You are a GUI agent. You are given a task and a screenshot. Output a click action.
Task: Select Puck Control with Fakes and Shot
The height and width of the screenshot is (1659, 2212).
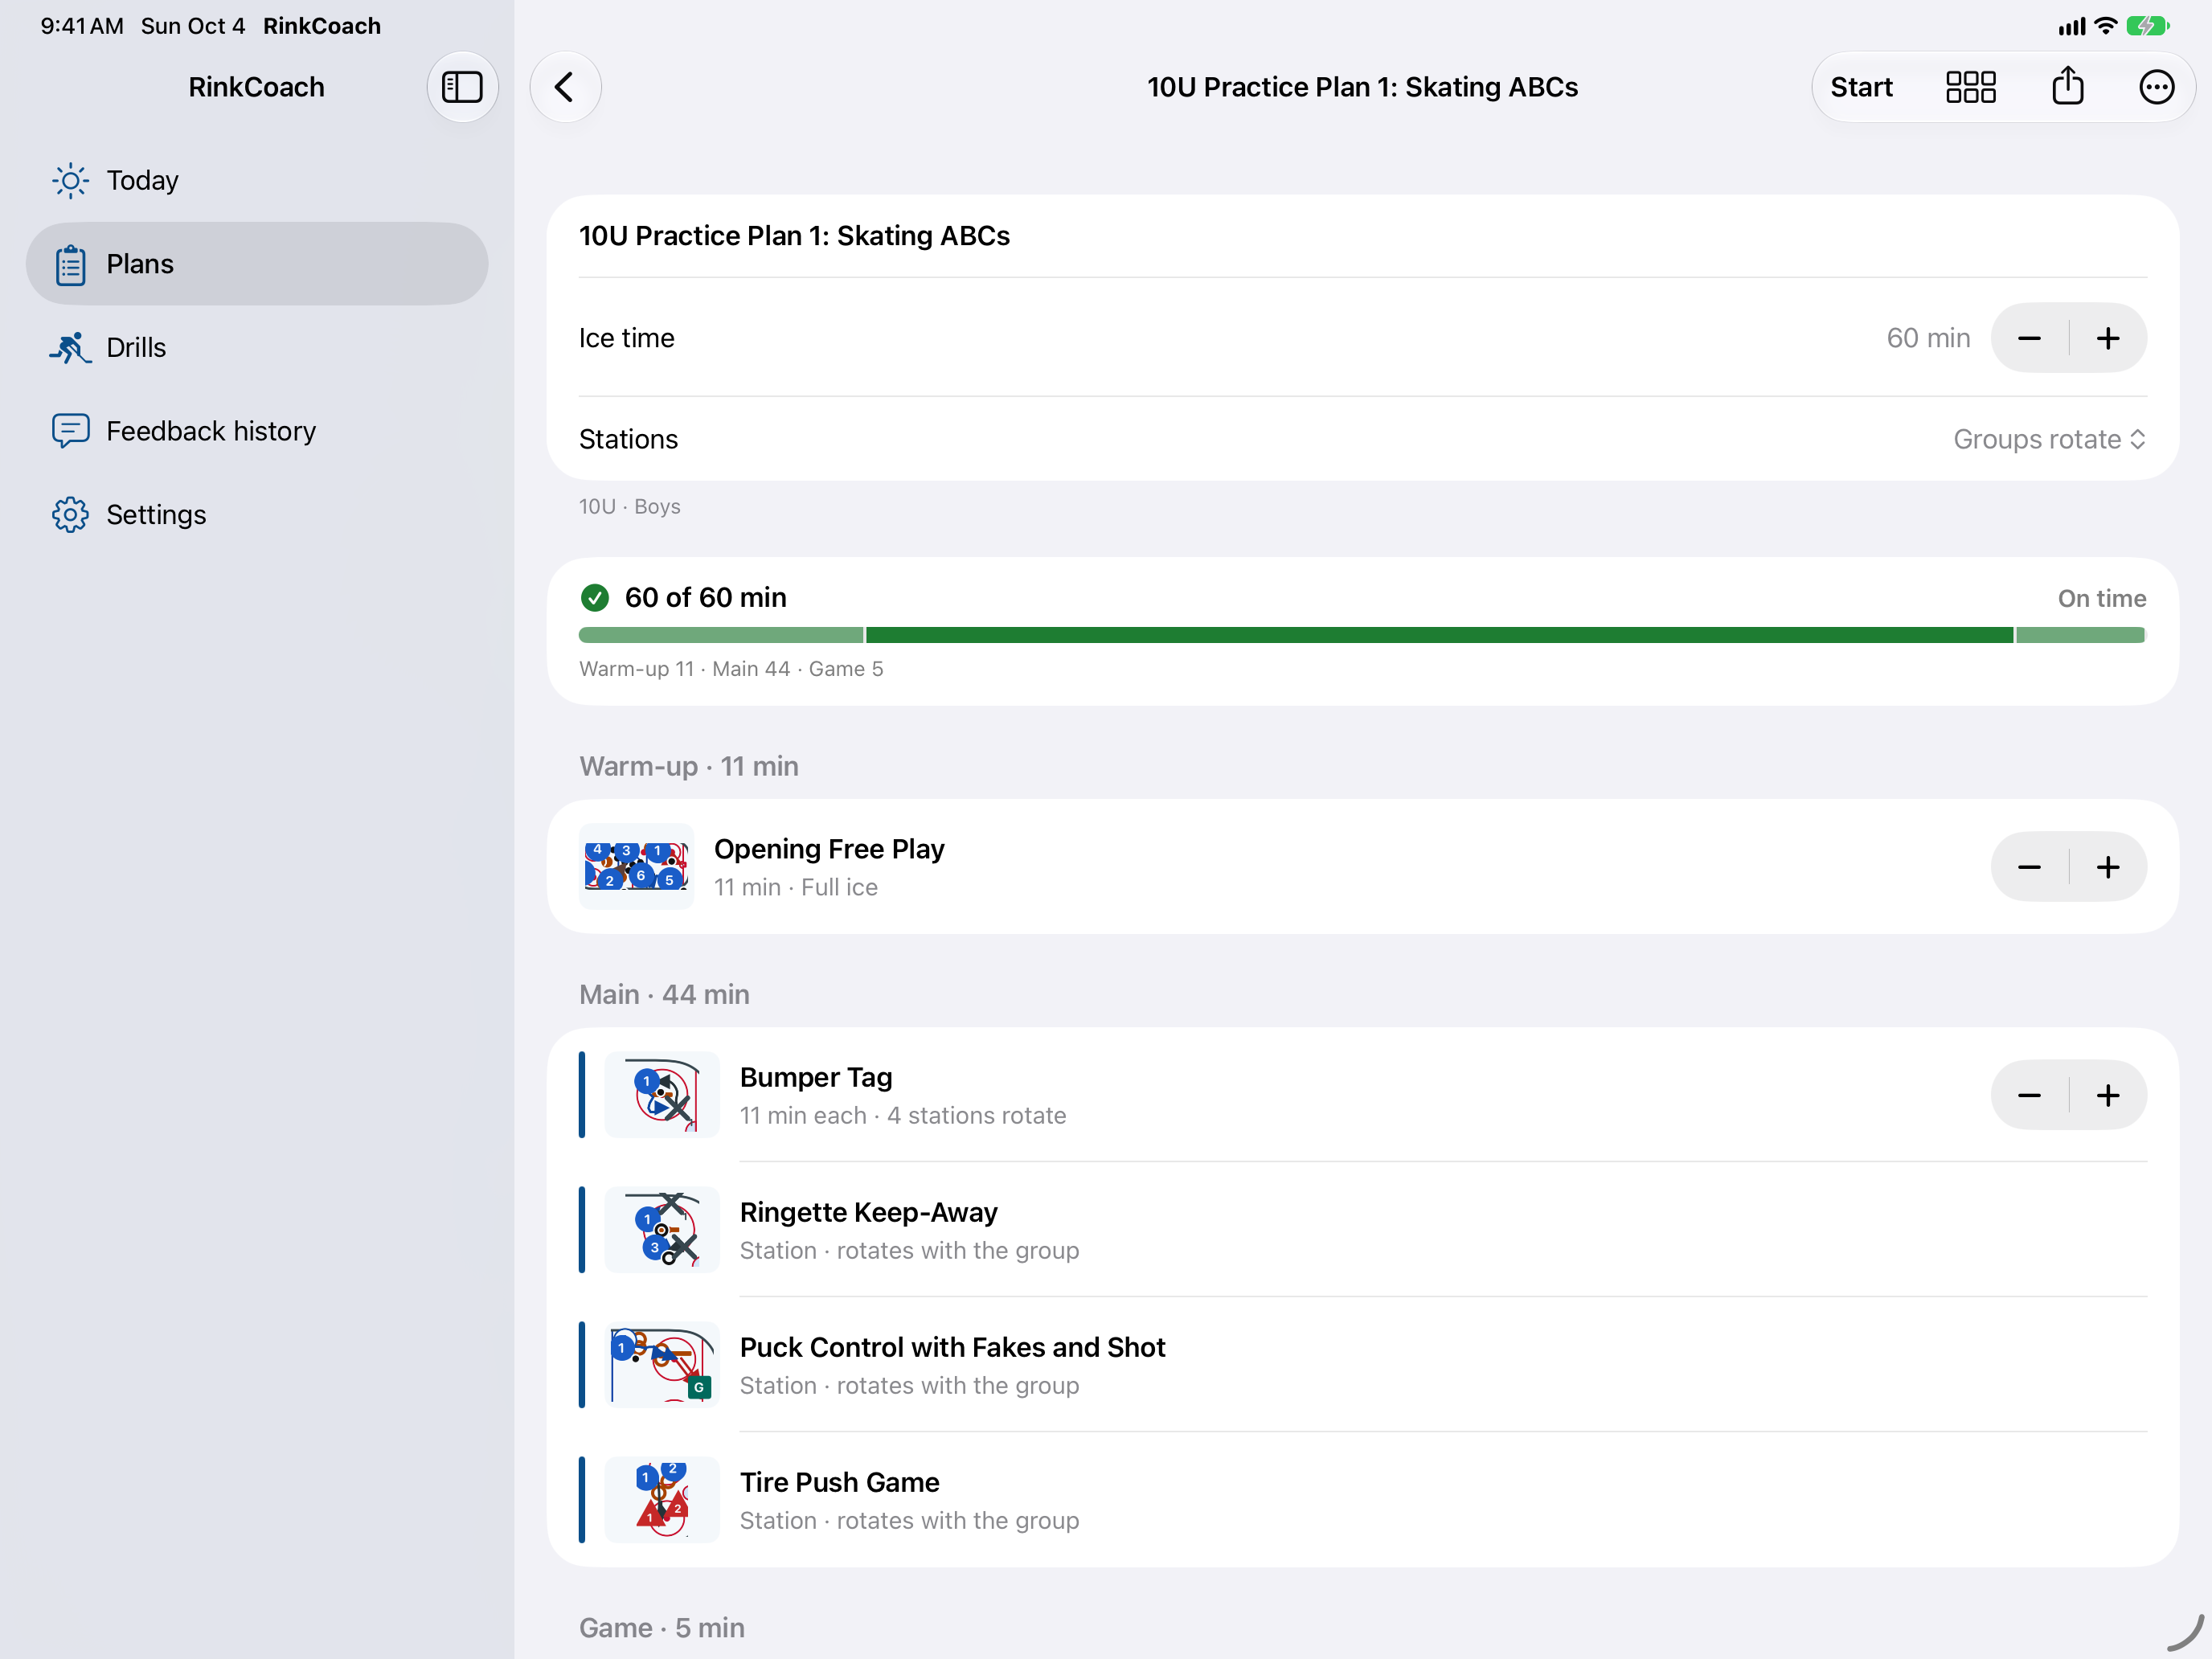coord(952,1347)
